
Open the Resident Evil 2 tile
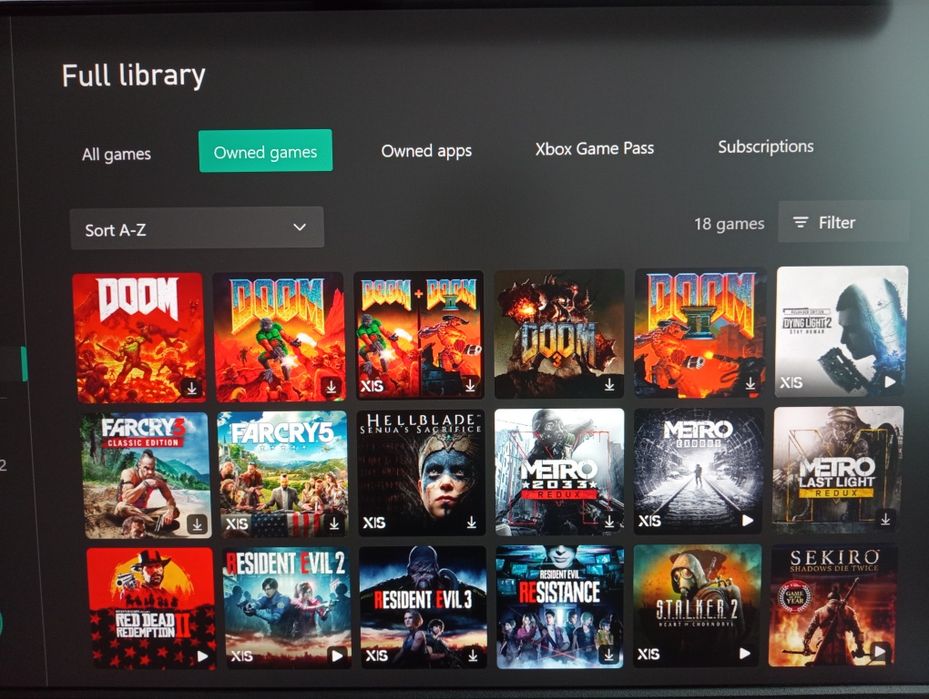(x=287, y=607)
